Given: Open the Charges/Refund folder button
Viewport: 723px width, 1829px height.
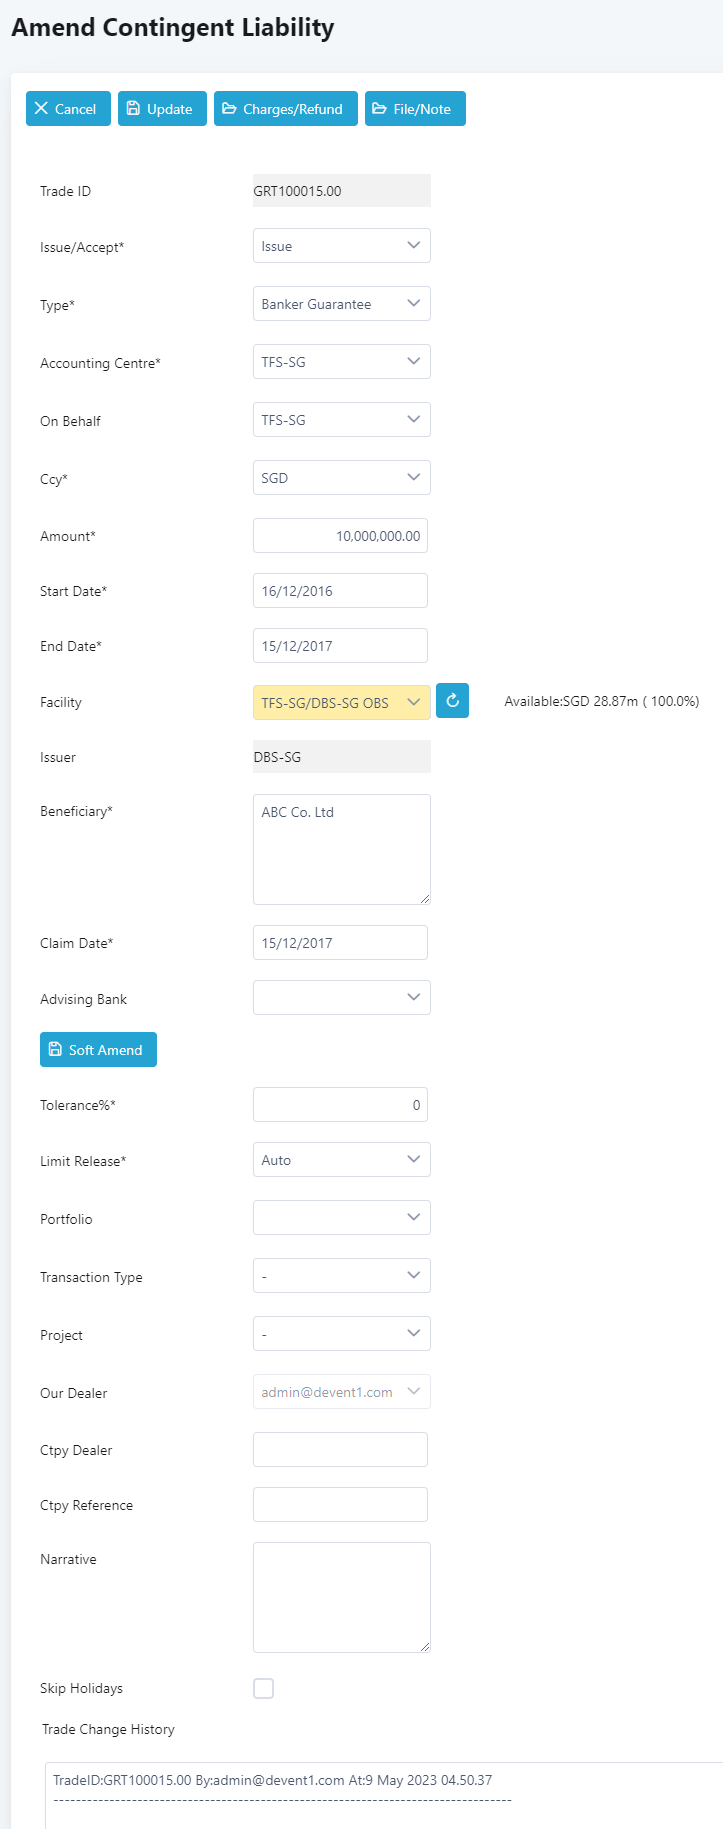Looking at the screenshot, I should (284, 109).
